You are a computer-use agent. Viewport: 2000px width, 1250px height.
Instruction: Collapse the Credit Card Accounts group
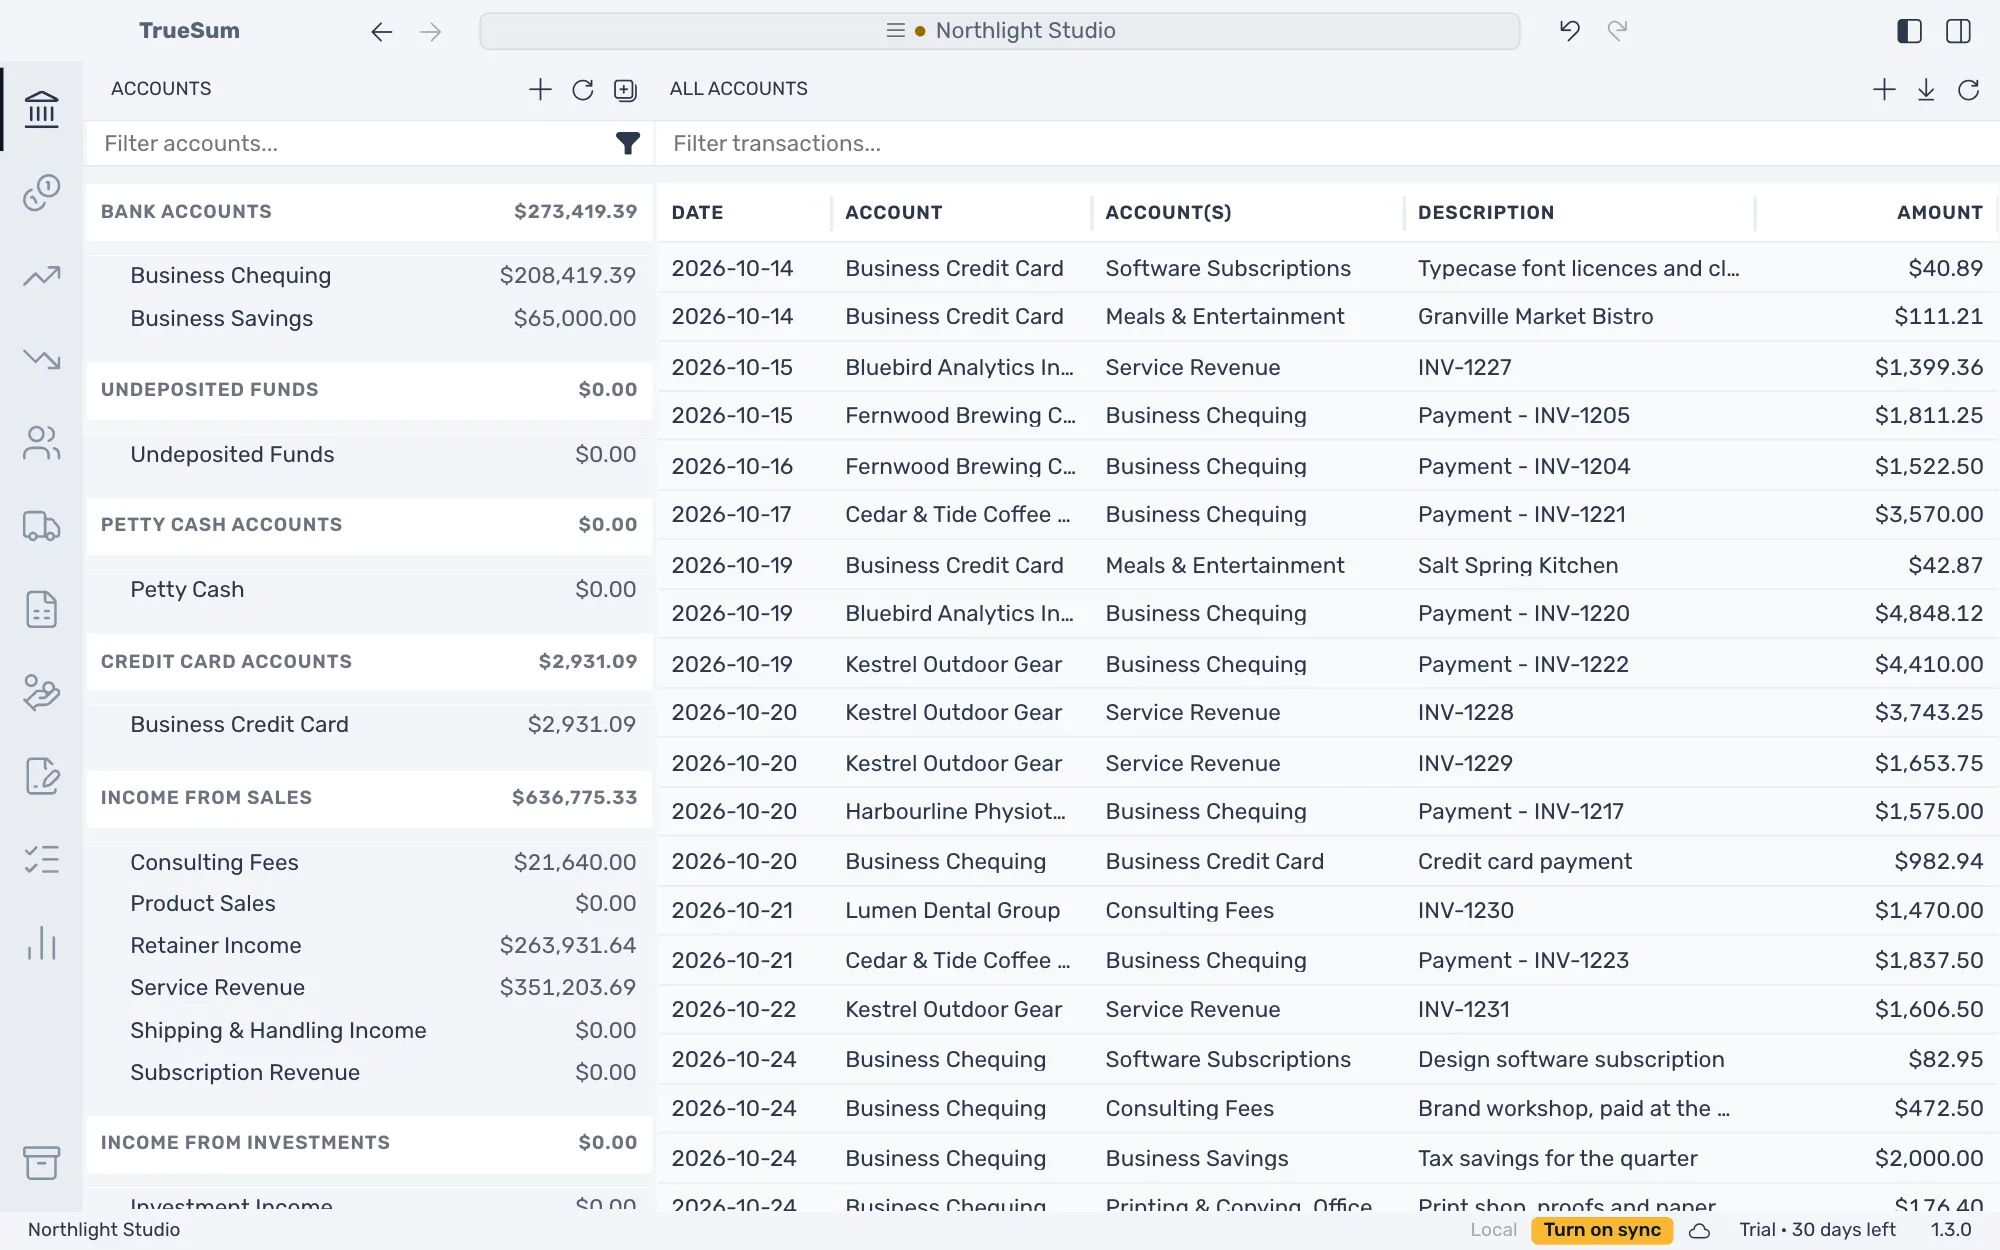369,661
